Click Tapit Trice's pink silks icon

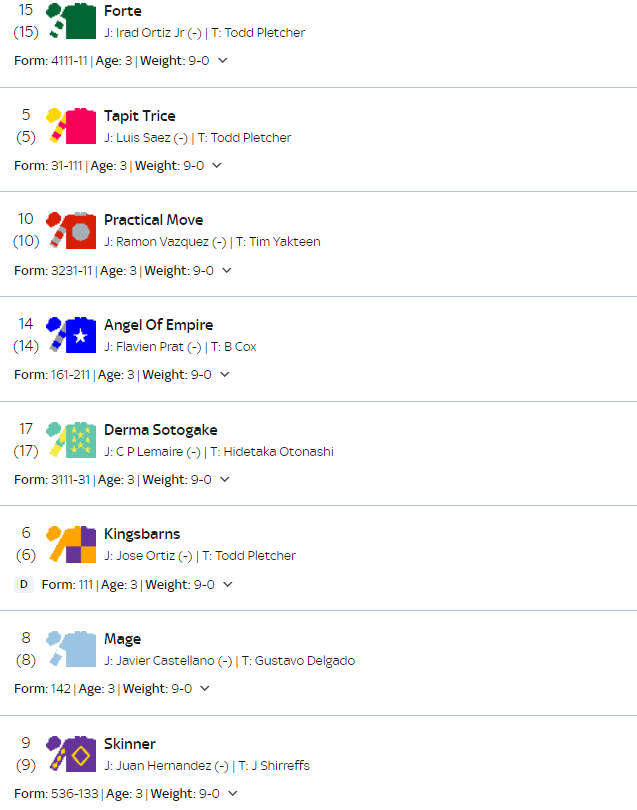[71, 126]
